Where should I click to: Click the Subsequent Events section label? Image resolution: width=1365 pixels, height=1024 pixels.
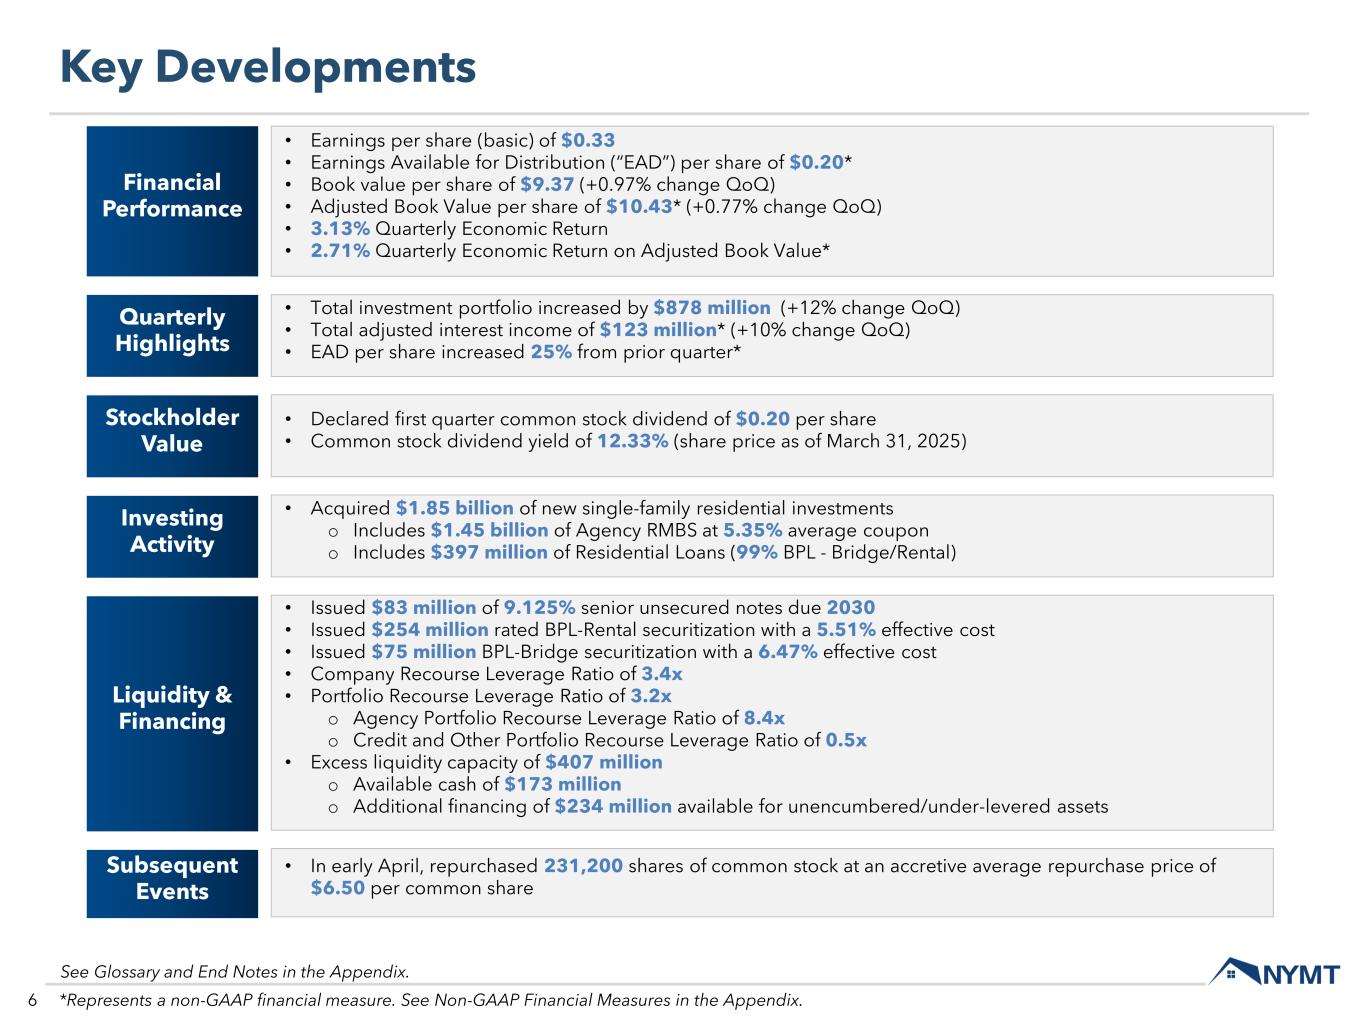172,879
